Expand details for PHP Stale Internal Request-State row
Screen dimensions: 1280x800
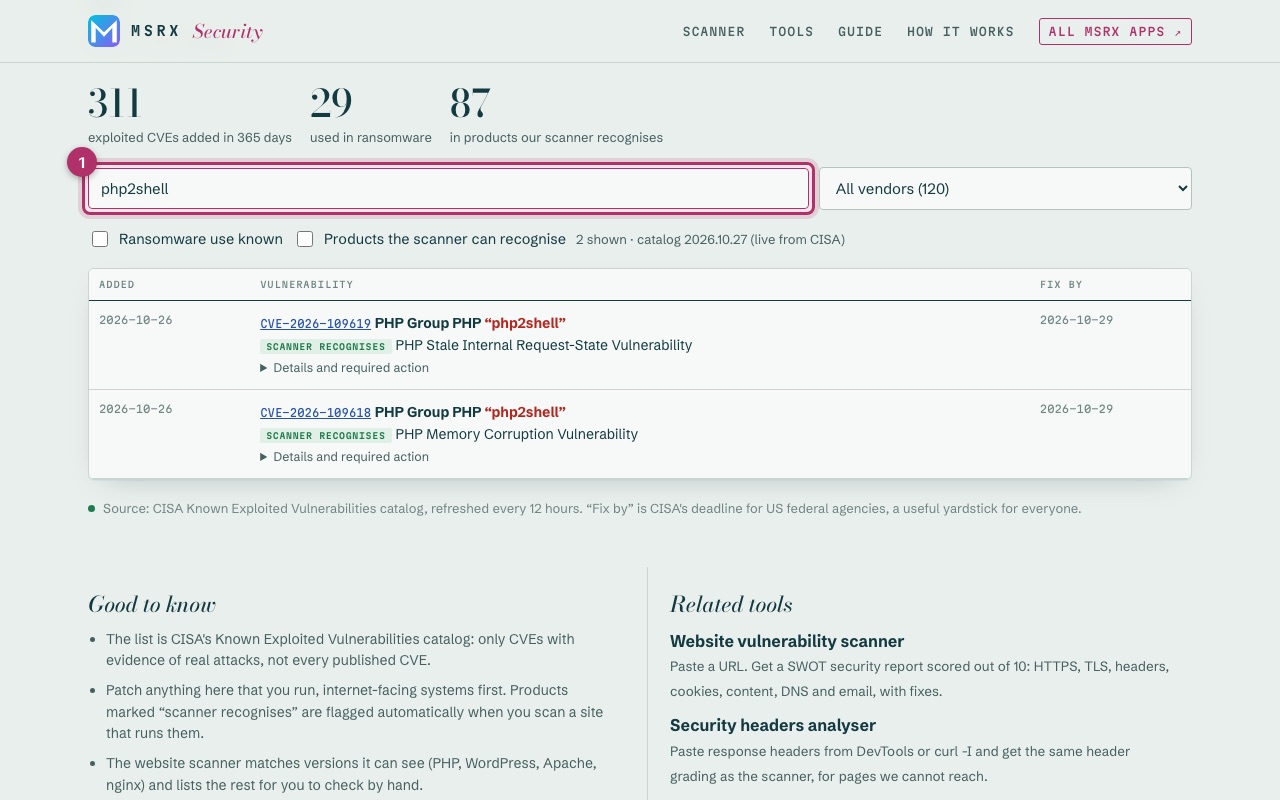tap(344, 368)
